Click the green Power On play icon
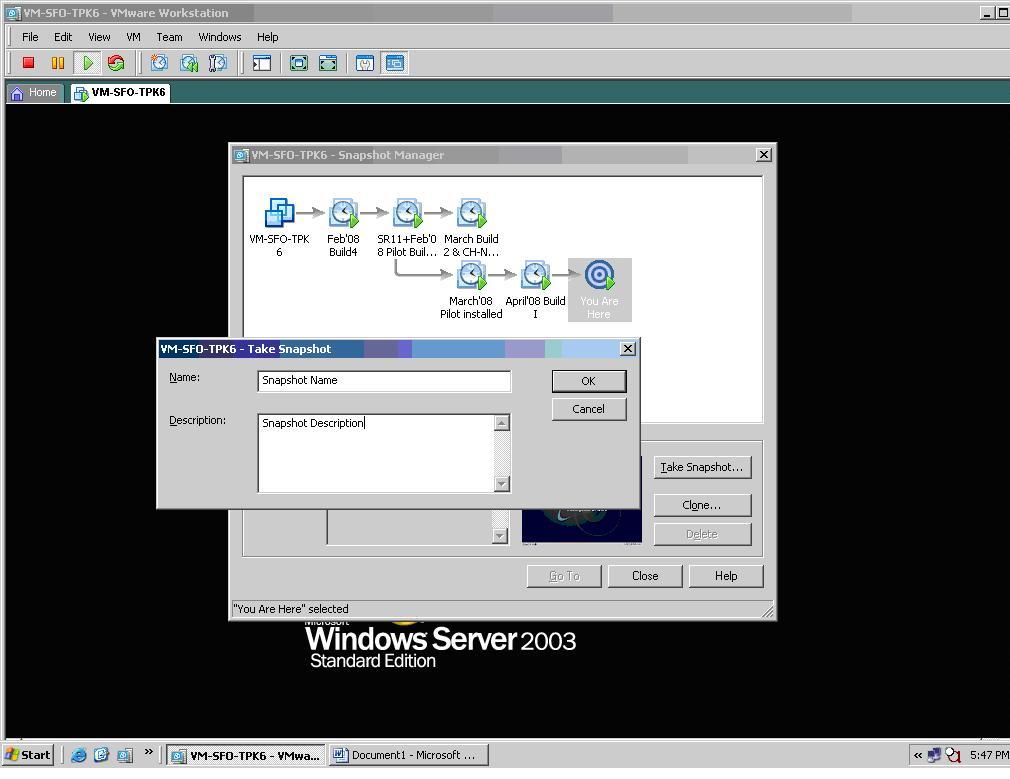Screen dimensions: 1010x779 coord(87,63)
